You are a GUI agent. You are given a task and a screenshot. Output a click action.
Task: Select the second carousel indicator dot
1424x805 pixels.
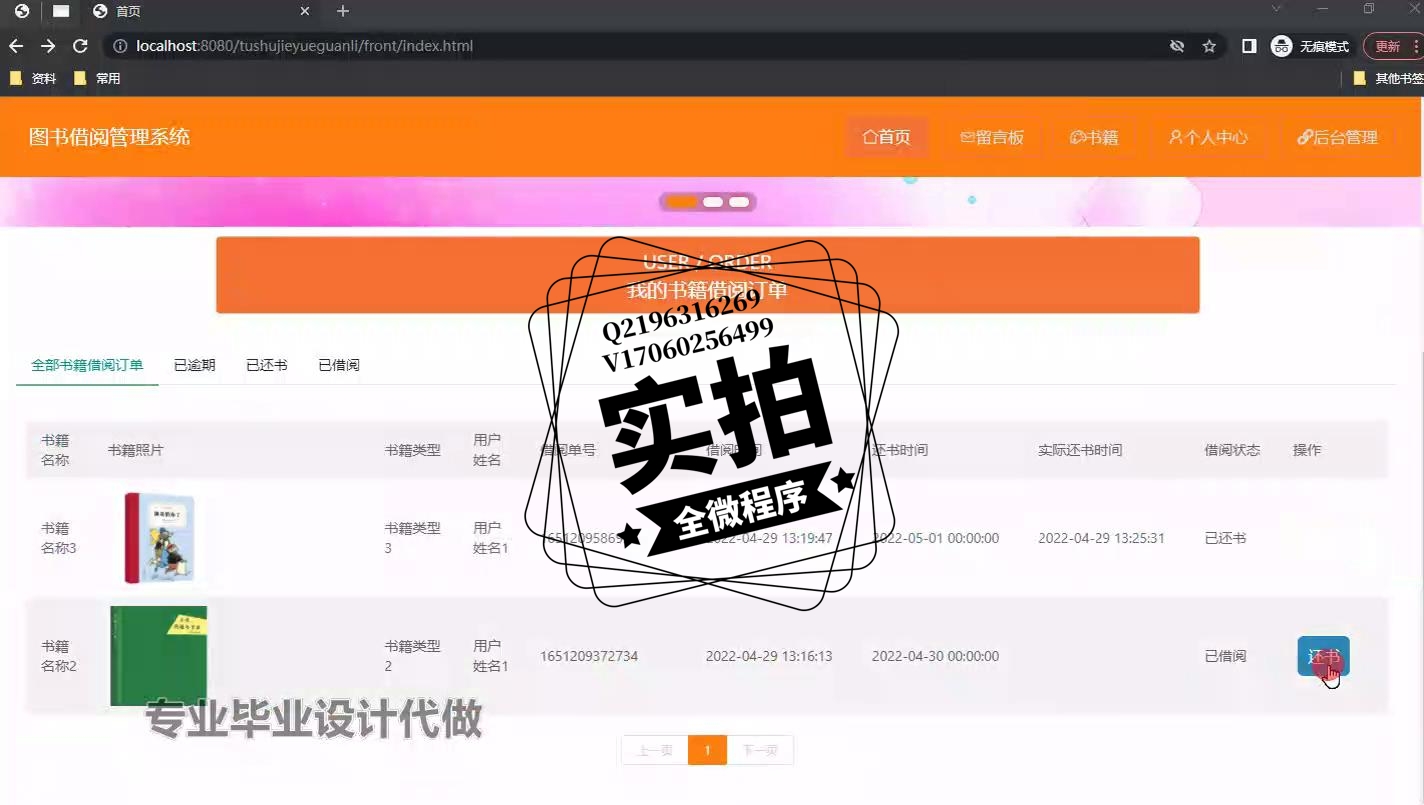713,202
